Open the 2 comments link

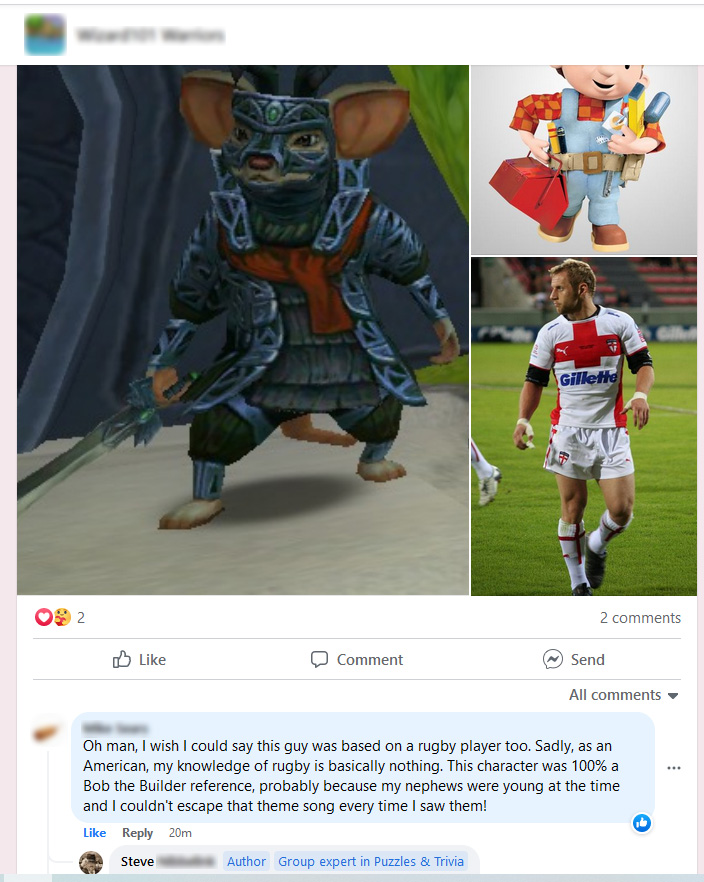640,618
